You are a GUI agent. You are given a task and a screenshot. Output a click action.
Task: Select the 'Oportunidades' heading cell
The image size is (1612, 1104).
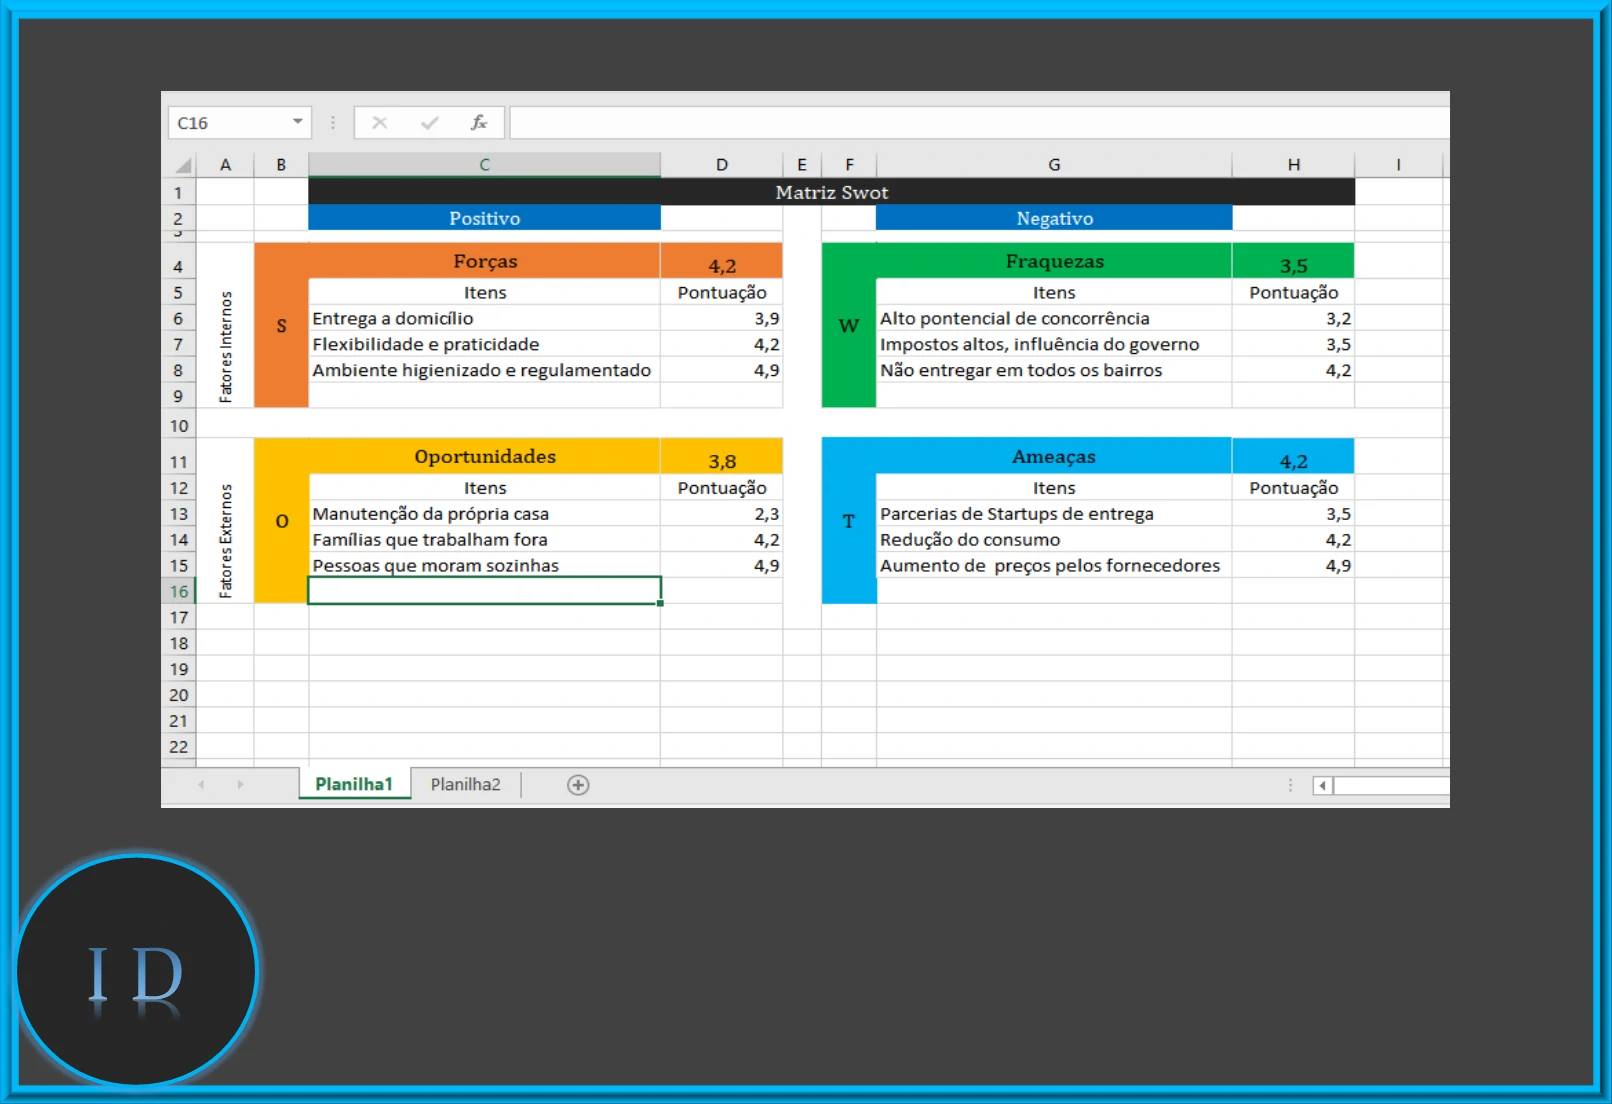[x=484, y=456]
